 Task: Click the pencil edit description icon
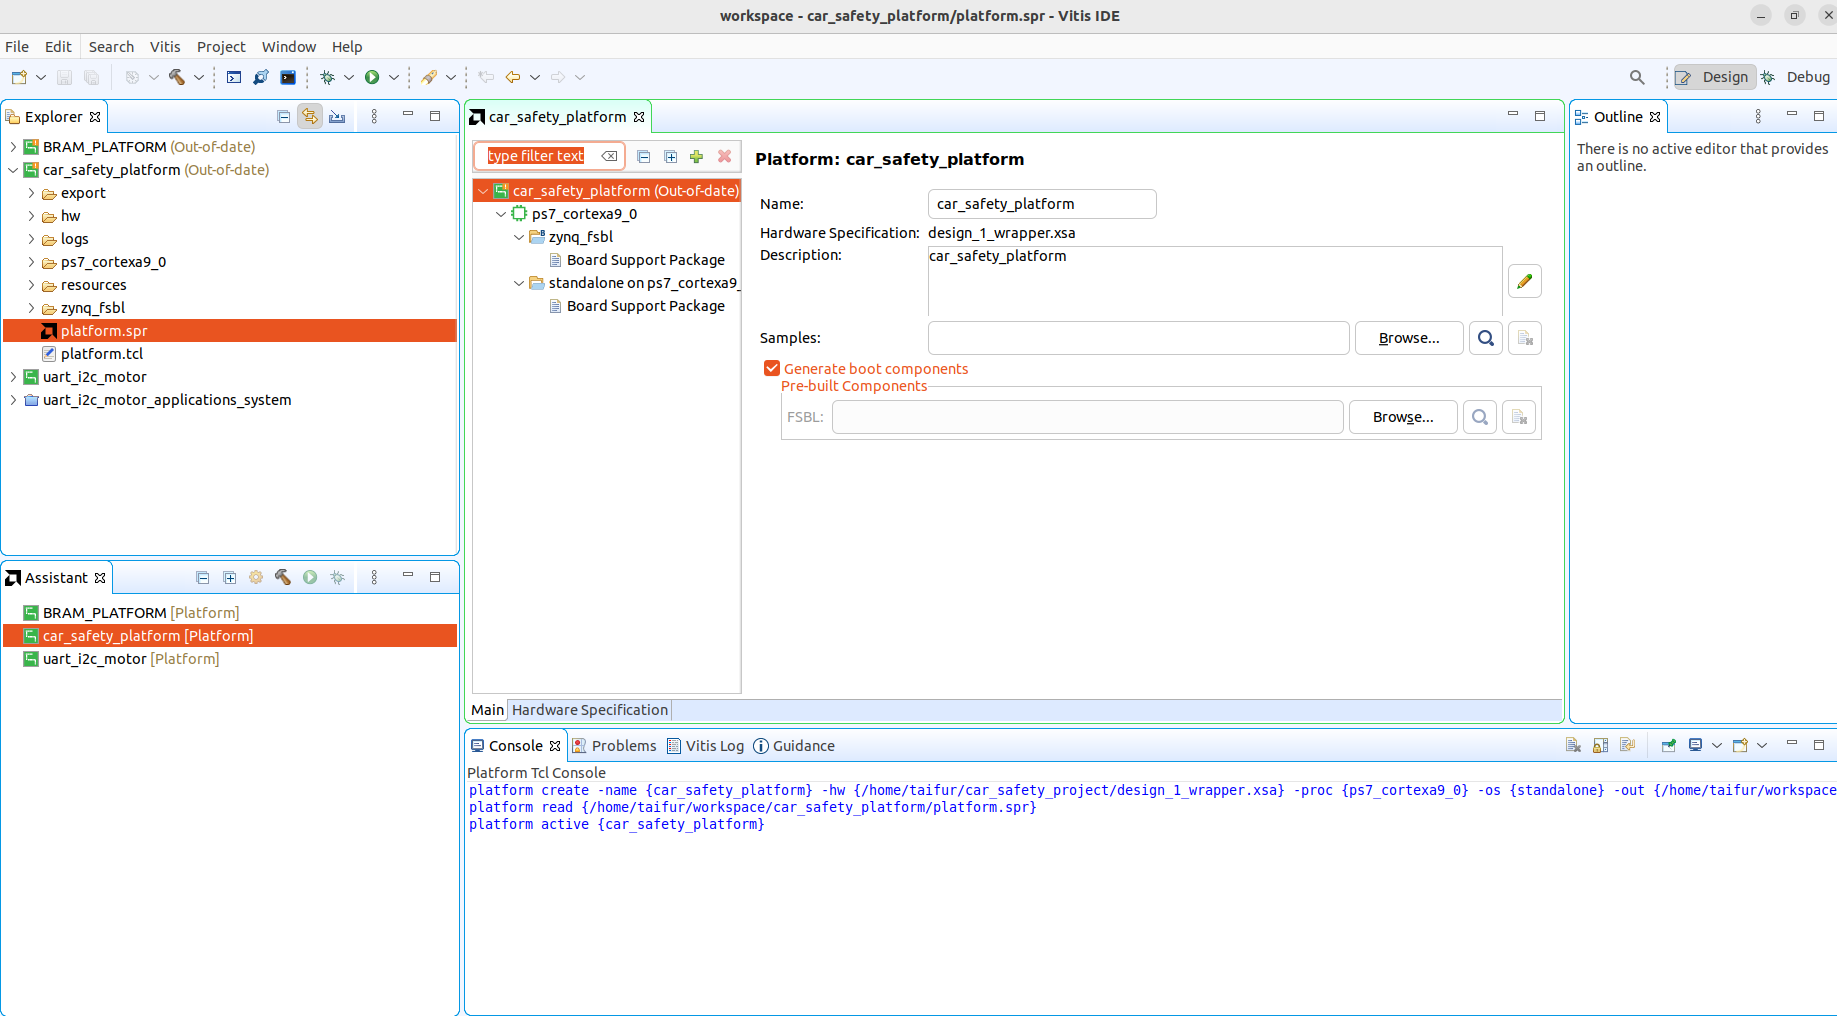tap(1524, 281)
